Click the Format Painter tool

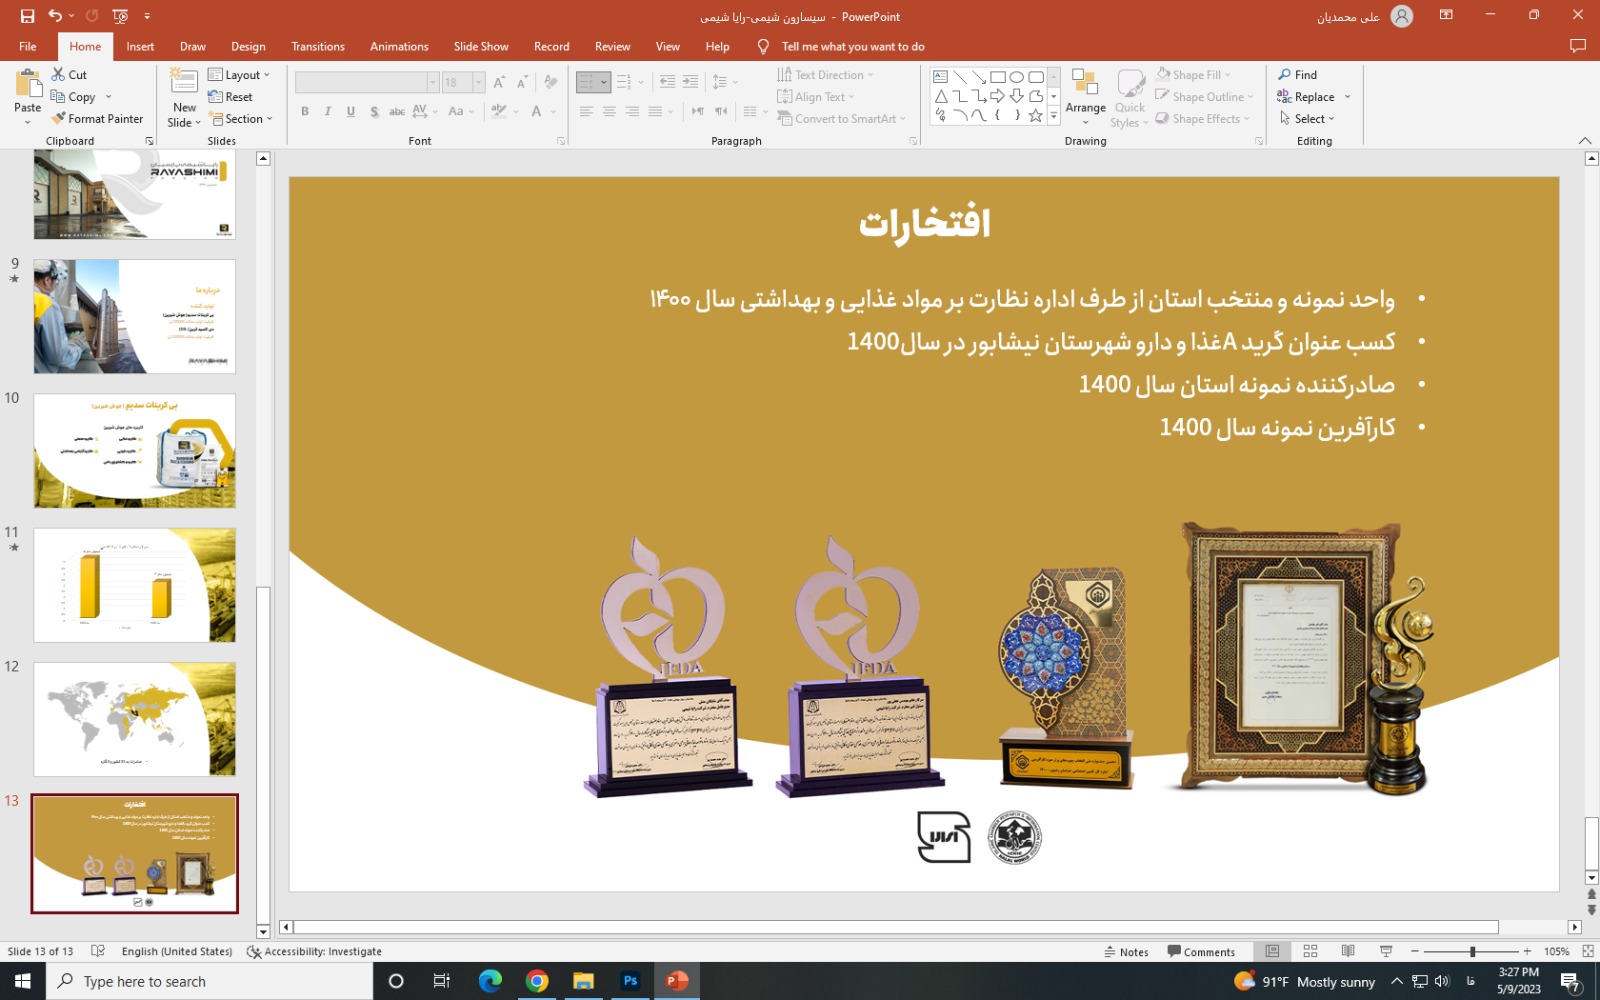(98, 119)
